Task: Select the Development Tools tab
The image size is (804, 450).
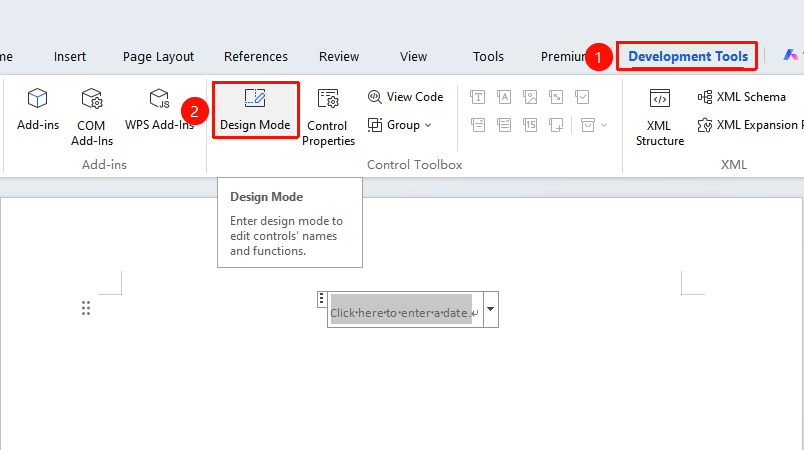Action: tap(688, 56)
